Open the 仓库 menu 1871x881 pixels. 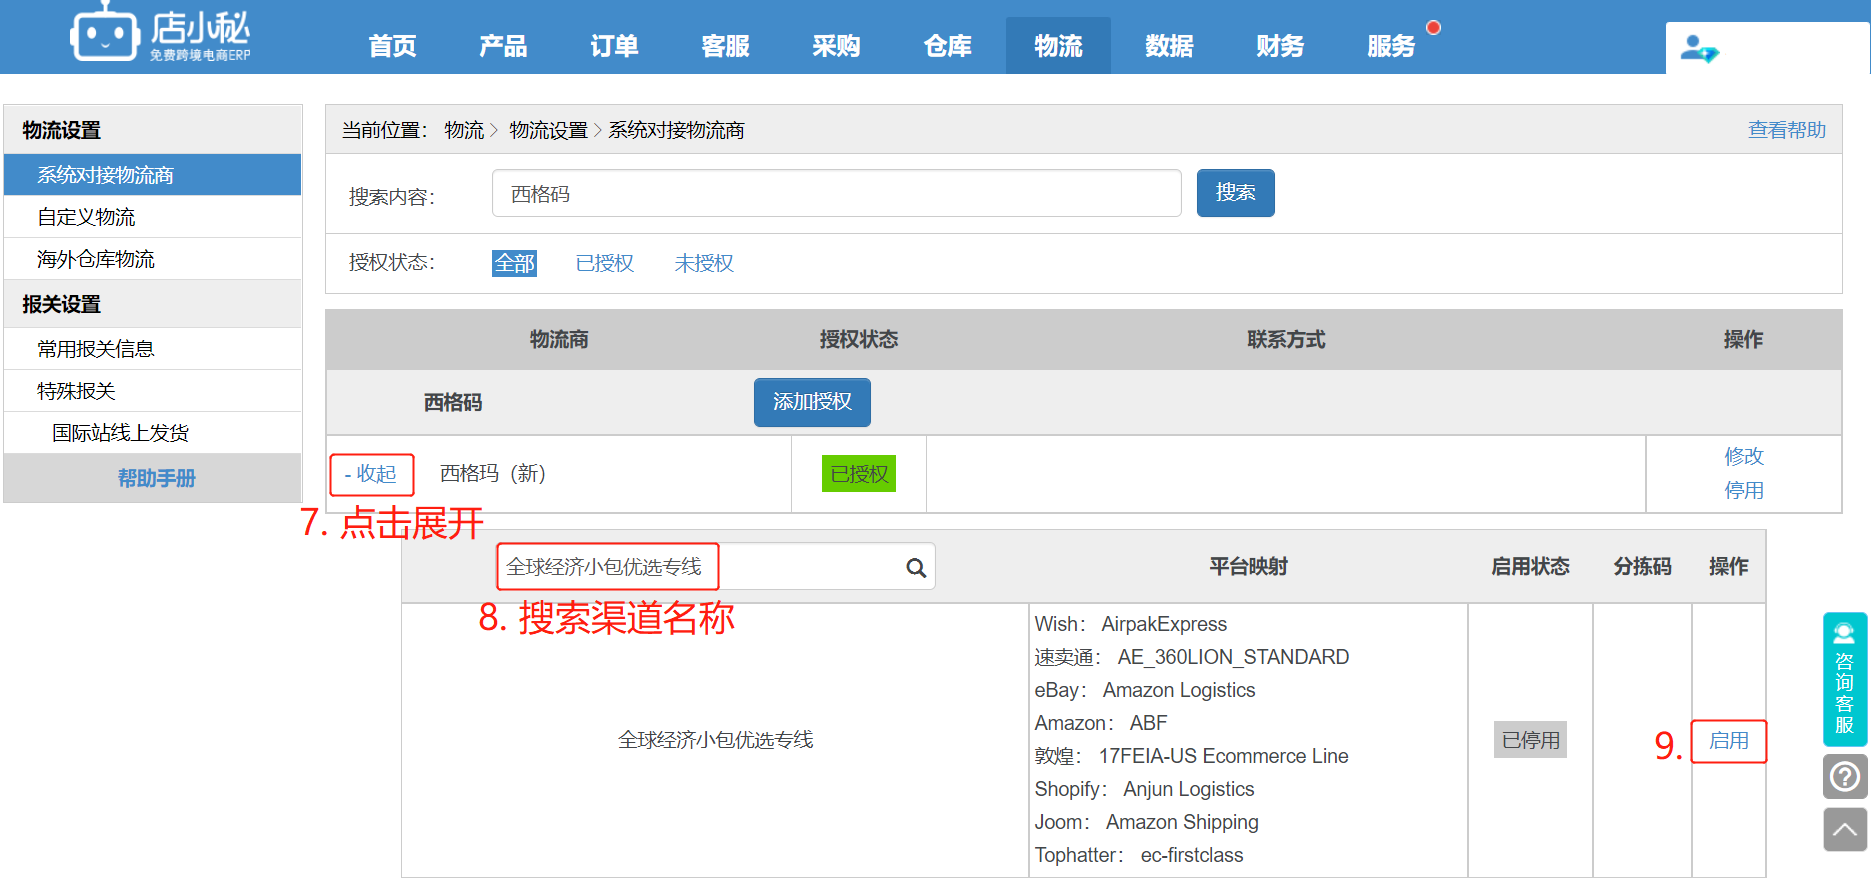pos(947,46)
